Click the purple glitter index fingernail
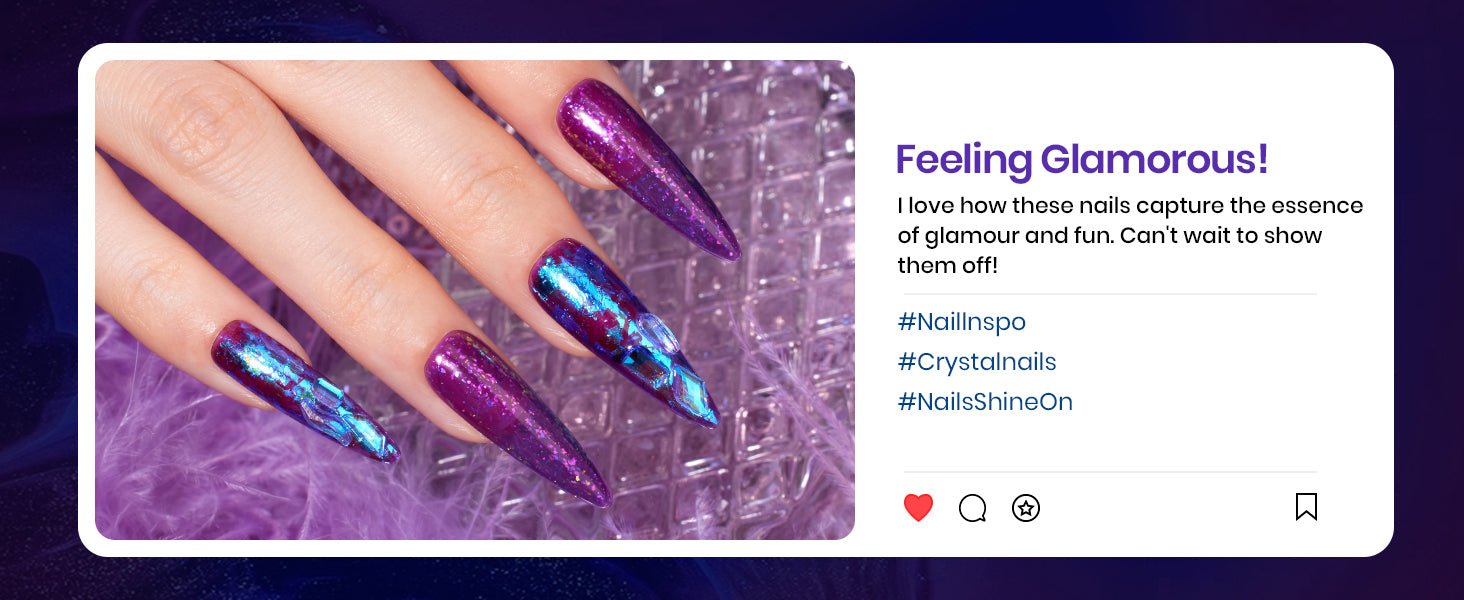Image resolution: width=1464 pixels, height=600 pixels. pos(648,168)
